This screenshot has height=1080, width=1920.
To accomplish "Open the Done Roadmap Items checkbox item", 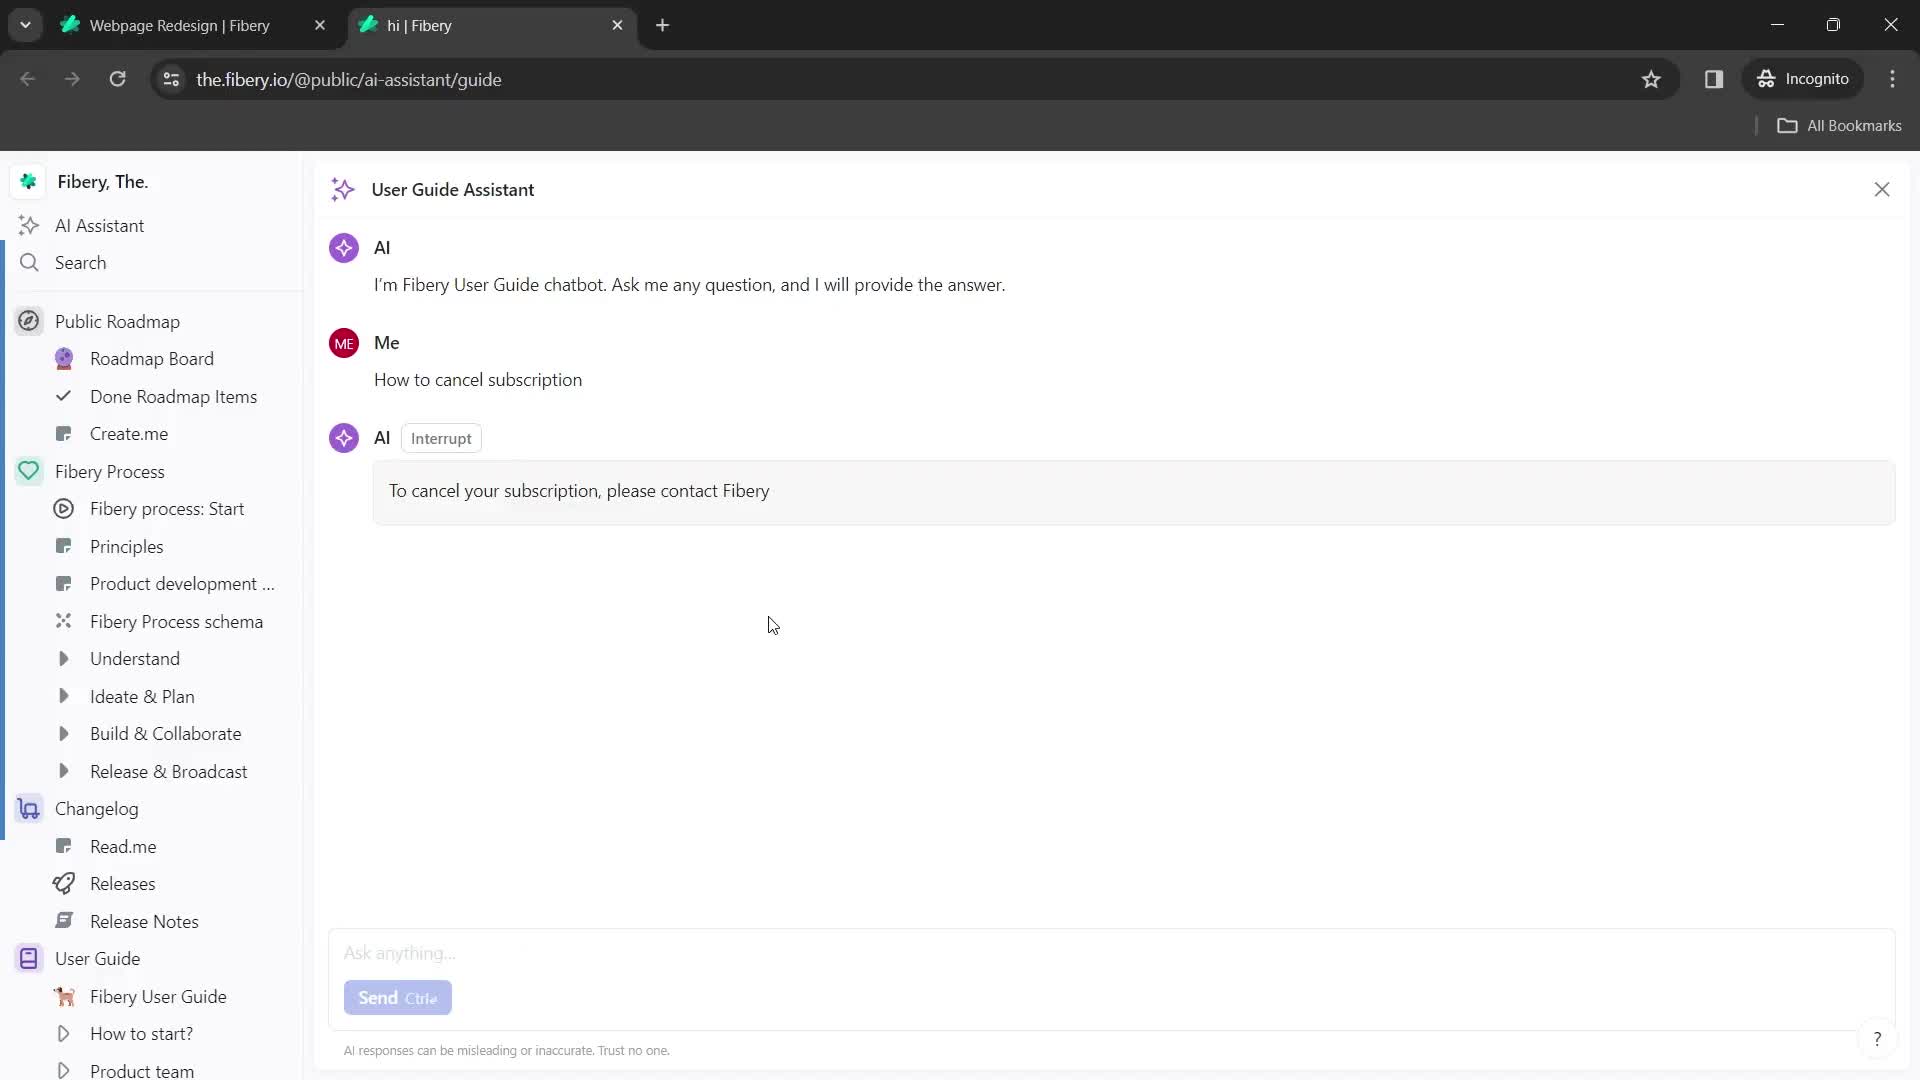I will click(x=173, y=396).
